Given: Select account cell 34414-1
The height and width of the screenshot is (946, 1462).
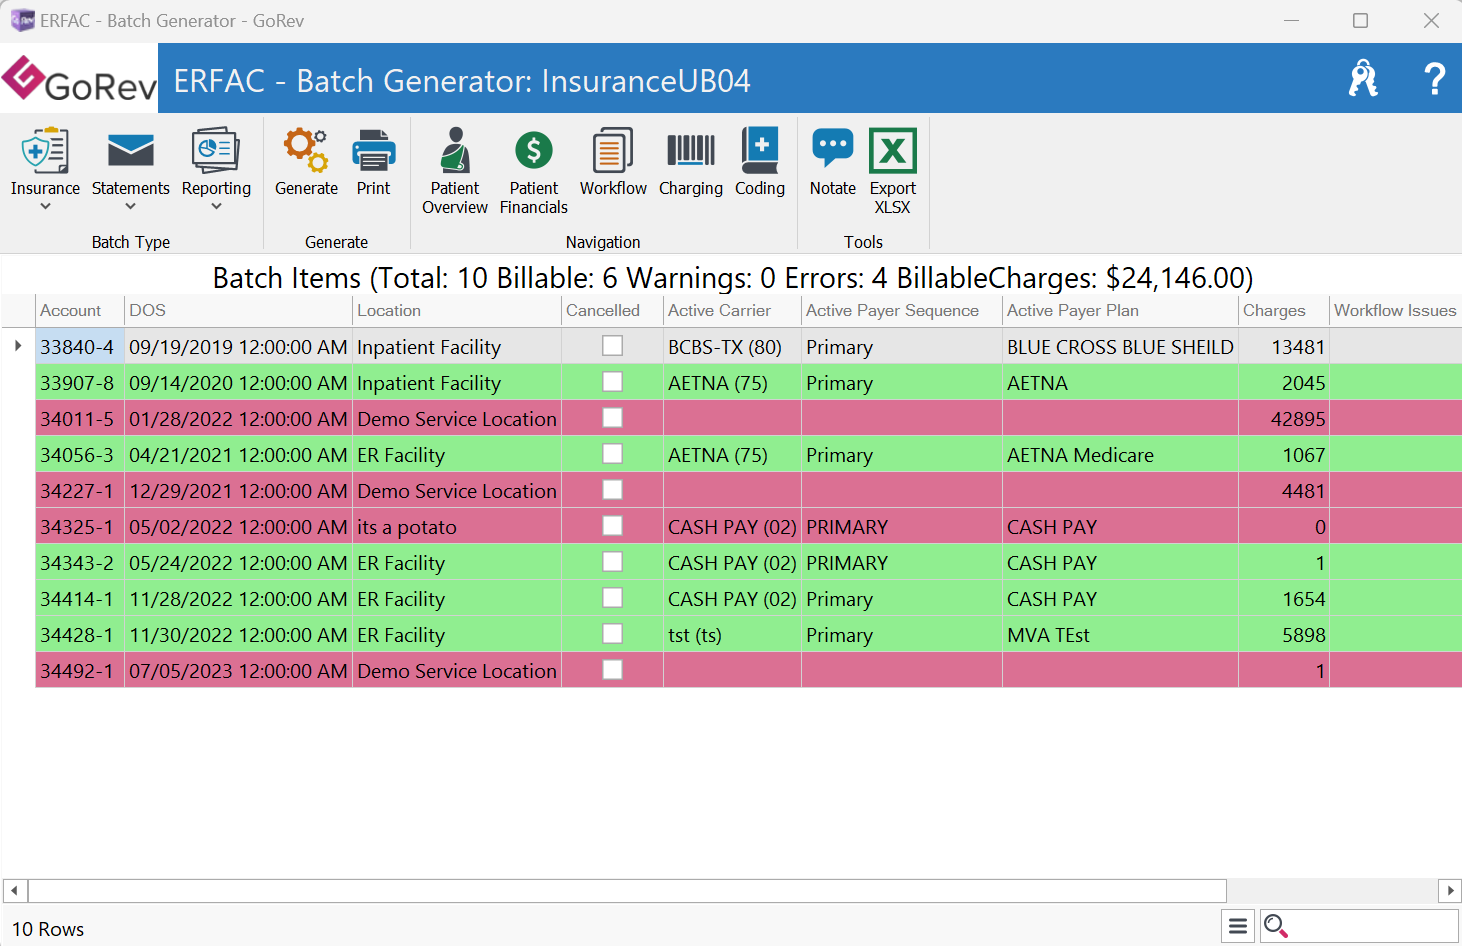Looking at the screenshot, I should point(80,599).
